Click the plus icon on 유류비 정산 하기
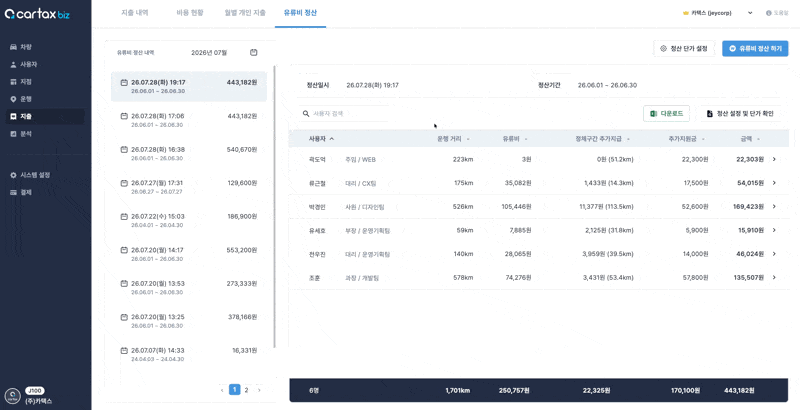 click(x=733, y=48)
